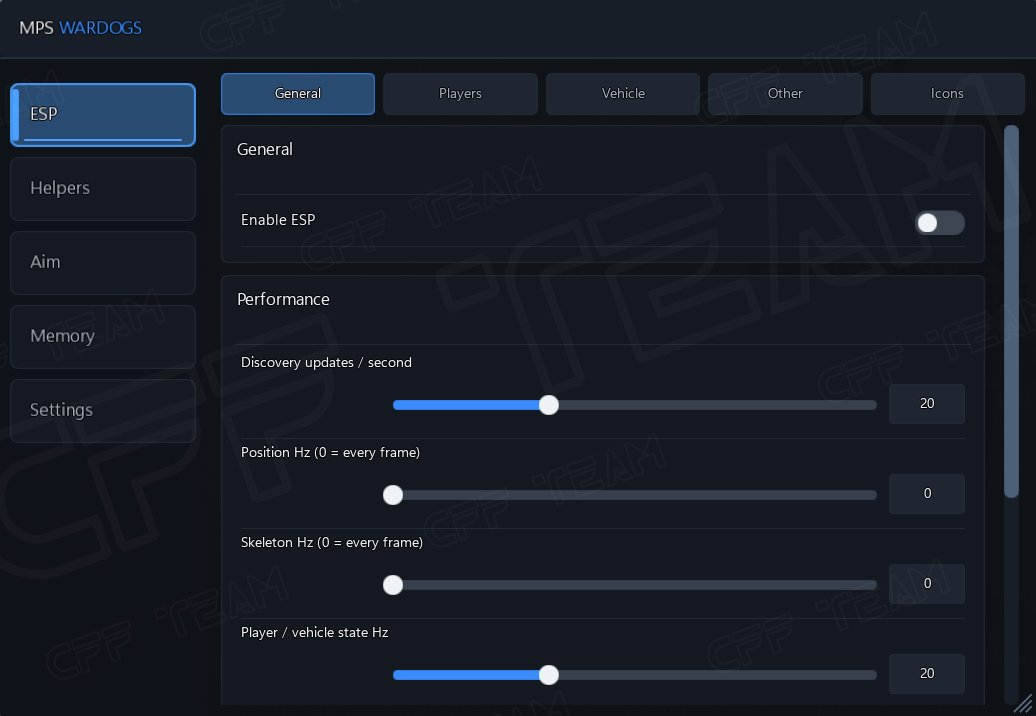Click the Skeleton Hz slider handle
The width and height of the screenshot is (1036, 716).
393,585
